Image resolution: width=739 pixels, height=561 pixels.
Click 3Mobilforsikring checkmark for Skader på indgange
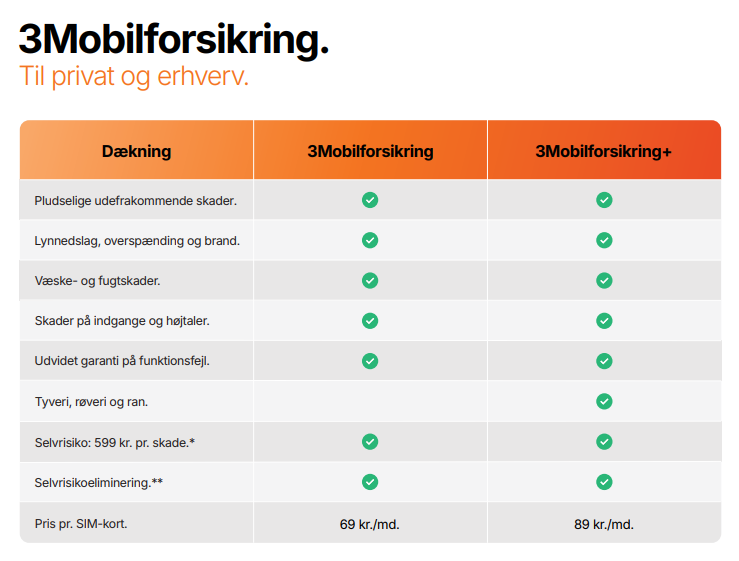pyautogui.click(x=370, y=321)
